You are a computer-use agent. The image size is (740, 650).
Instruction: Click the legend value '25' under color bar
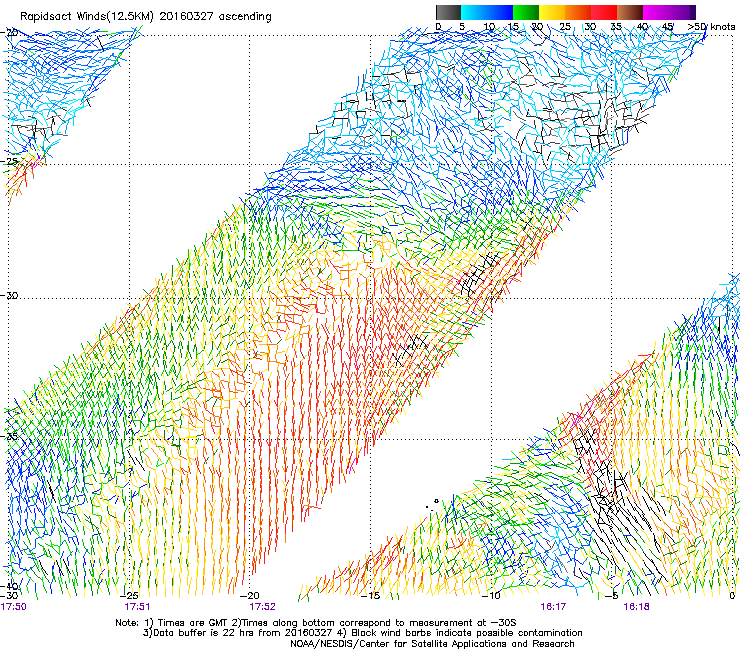click(565, 27)
